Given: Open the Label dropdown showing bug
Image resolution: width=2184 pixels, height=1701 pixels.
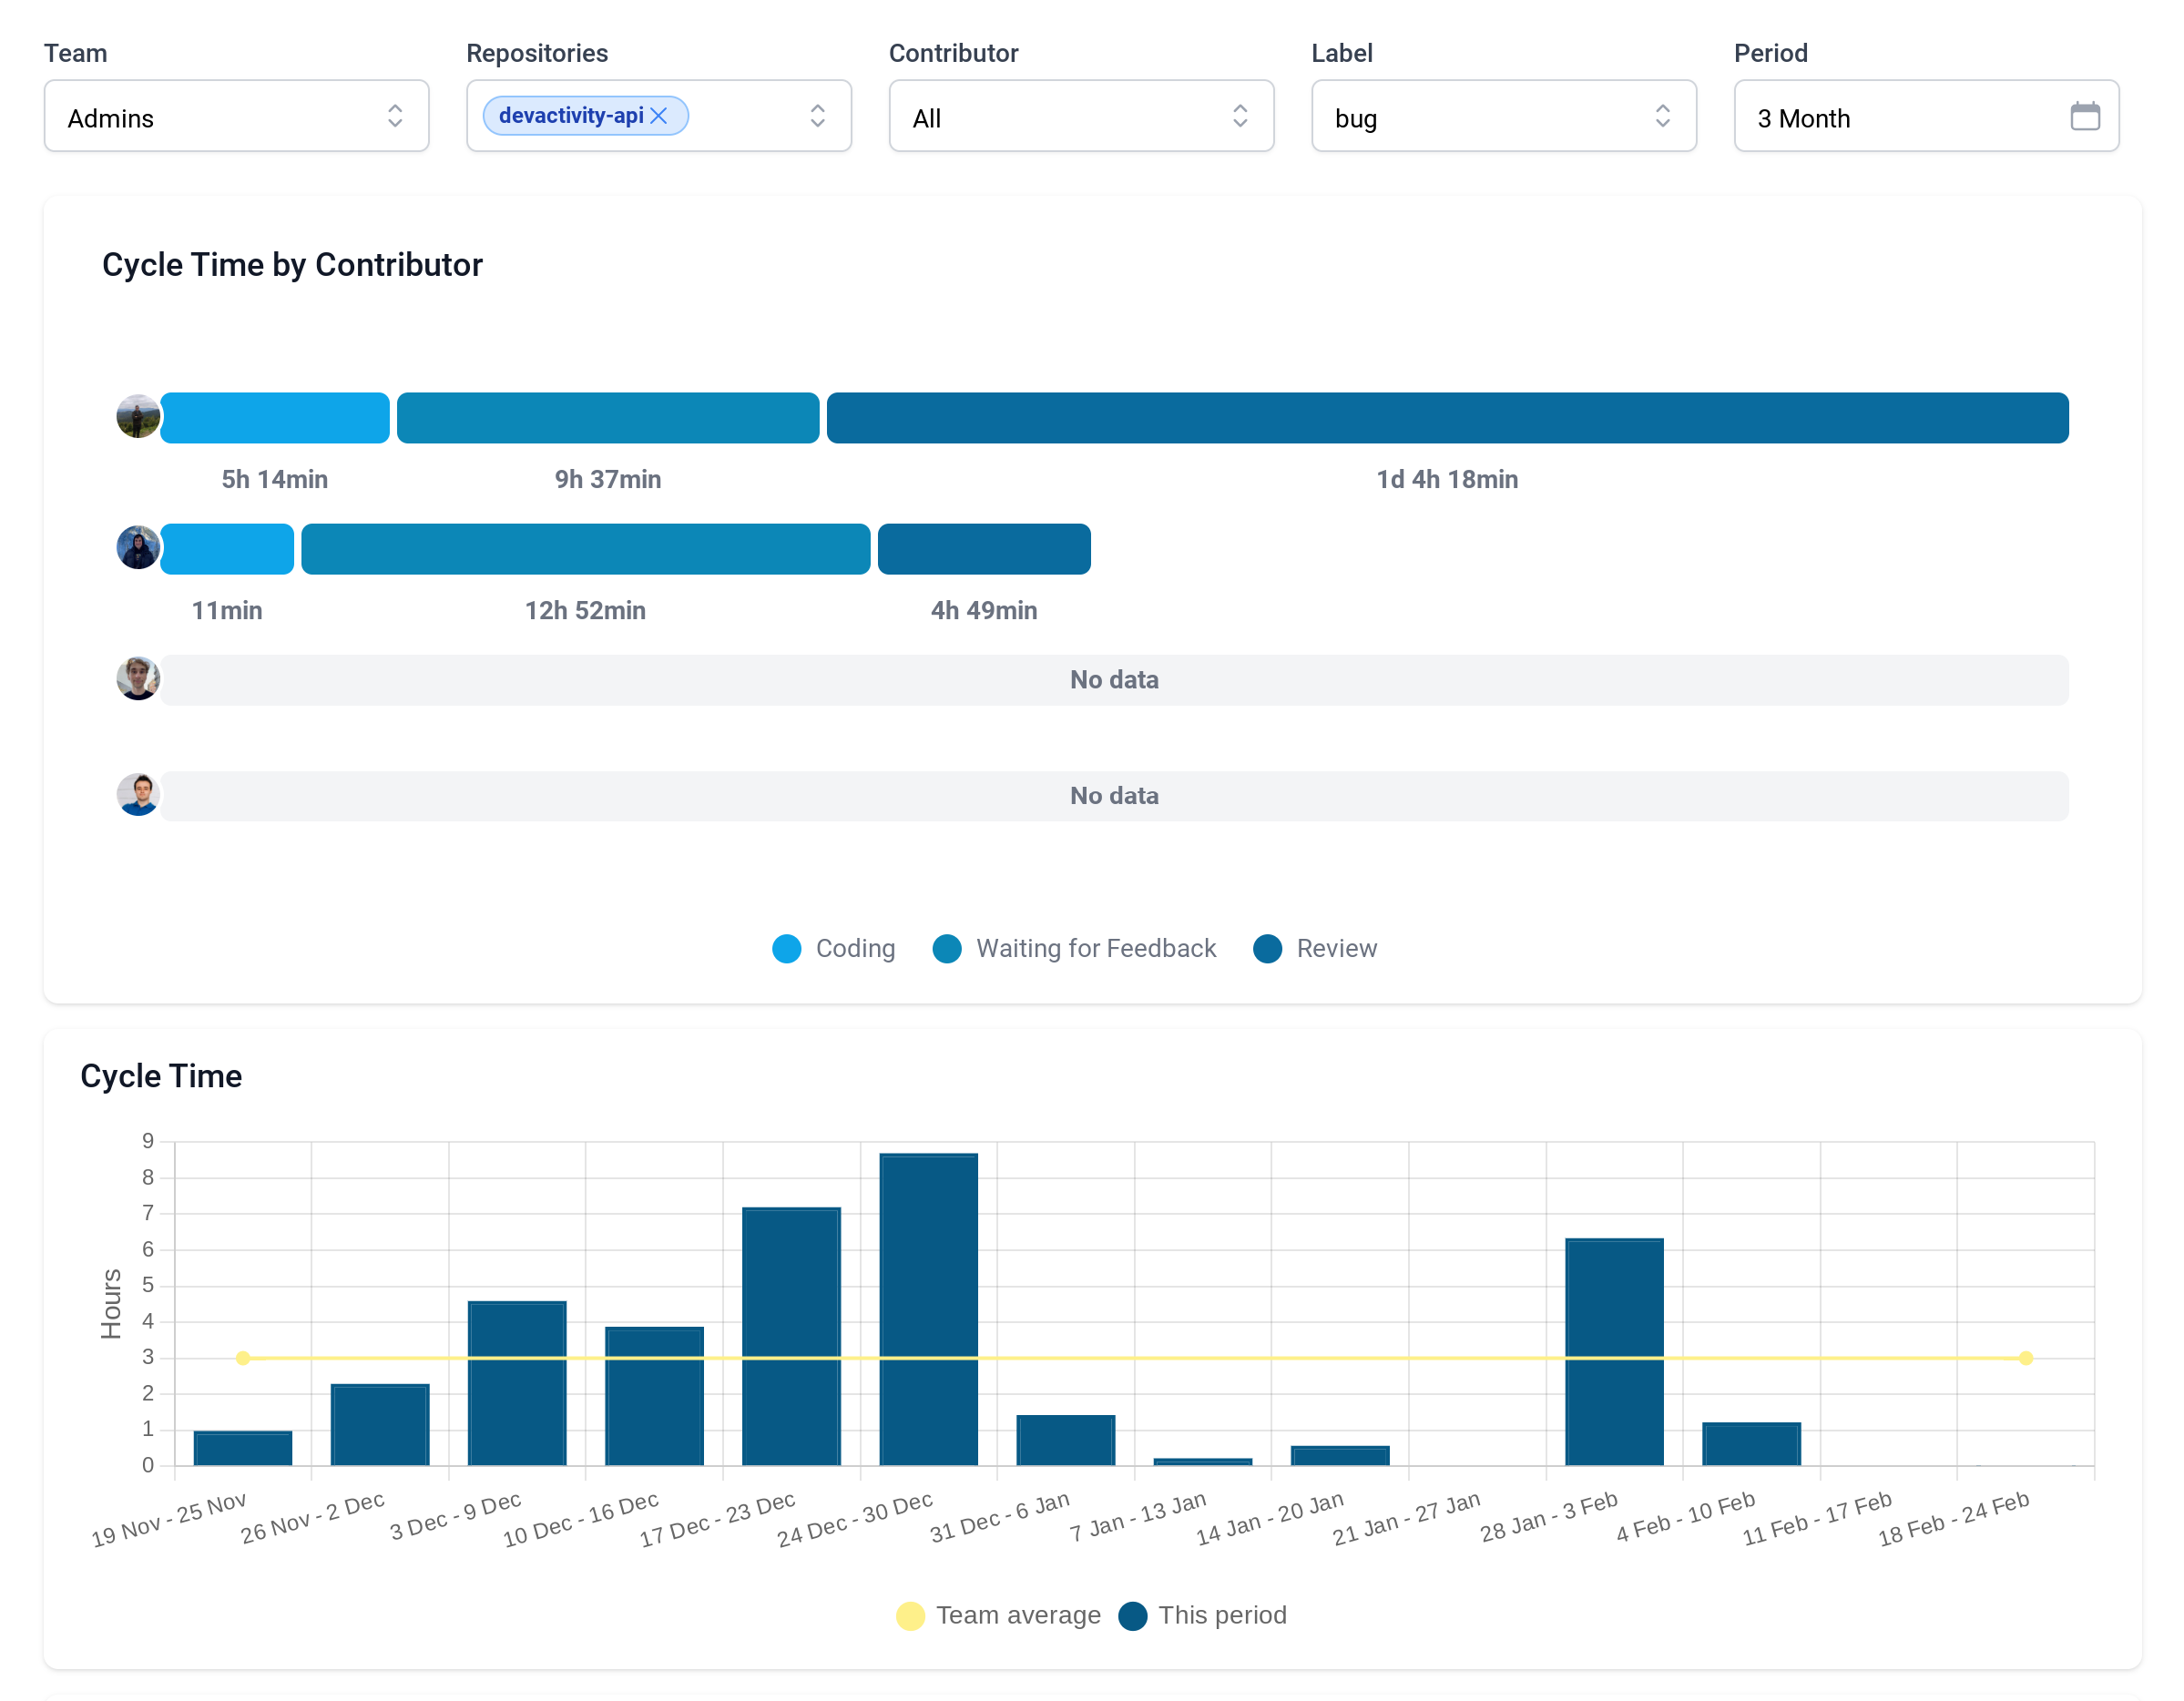Looking at the screenshot, I should (x=1503, y=116).
